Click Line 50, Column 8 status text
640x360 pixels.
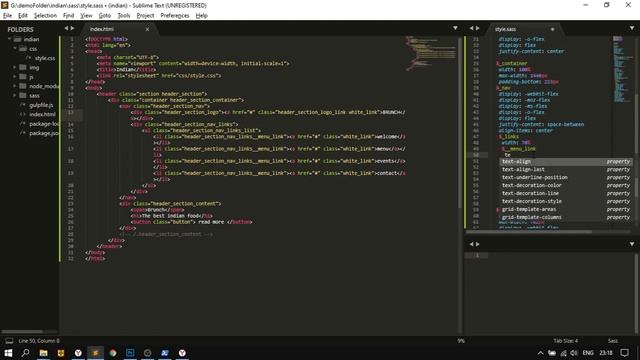point(39,341)
